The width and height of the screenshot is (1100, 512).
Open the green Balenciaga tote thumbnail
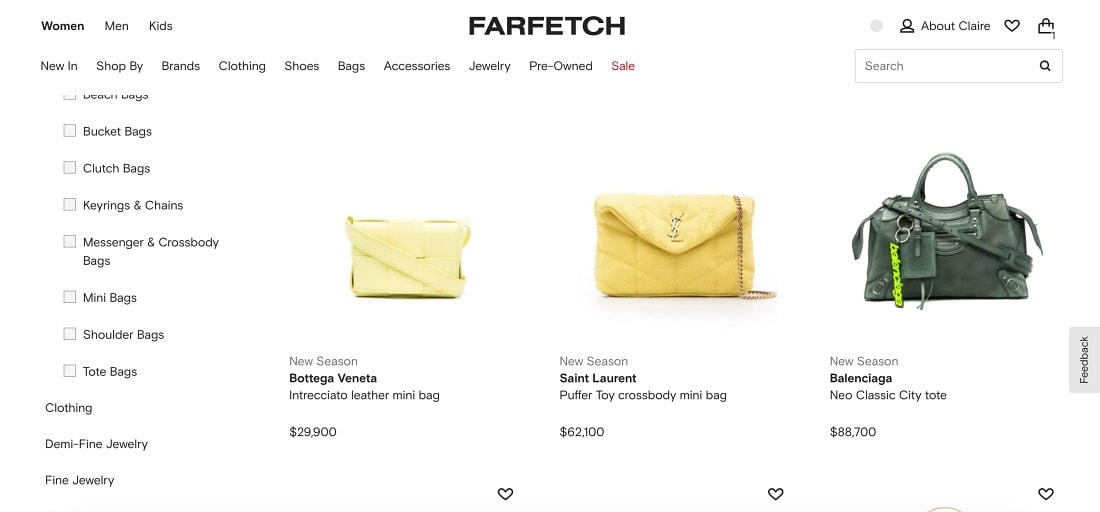[946, 231]
